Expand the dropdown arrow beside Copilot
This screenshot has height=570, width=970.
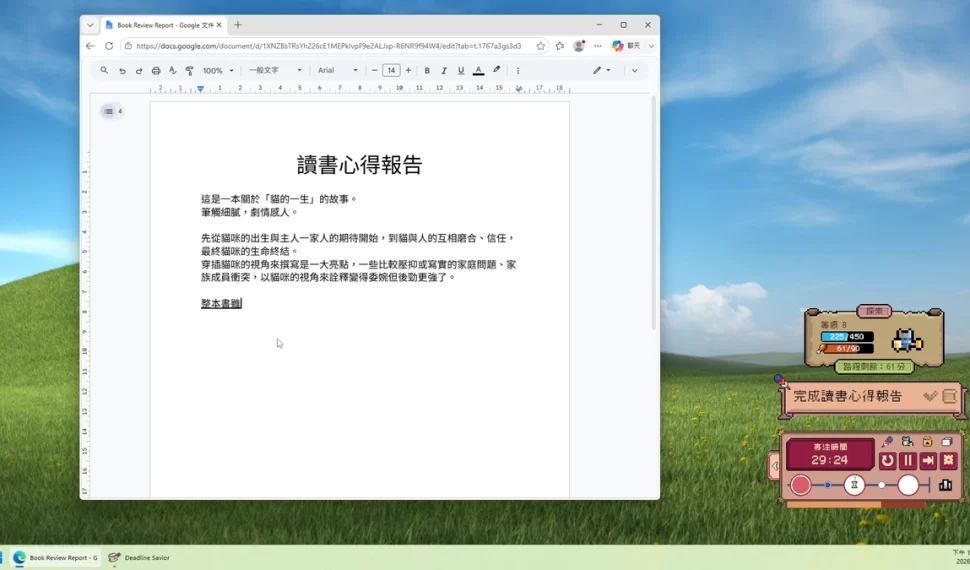(x=651, y=46)
